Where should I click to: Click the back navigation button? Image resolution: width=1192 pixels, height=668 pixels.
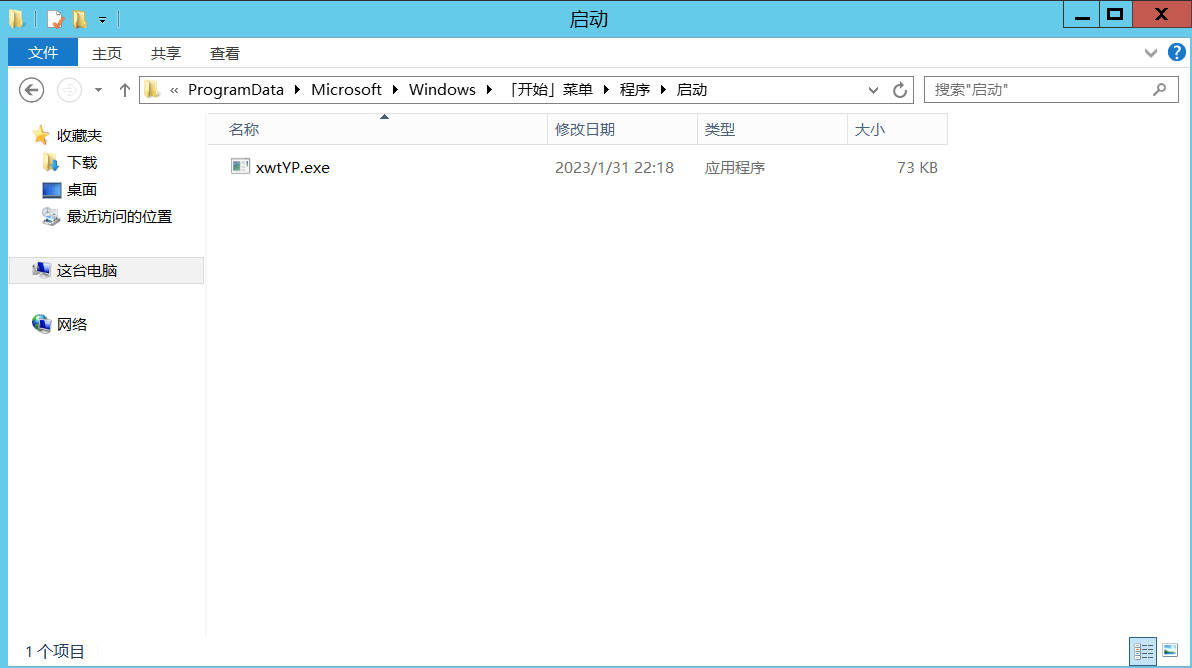pos(31,90)
